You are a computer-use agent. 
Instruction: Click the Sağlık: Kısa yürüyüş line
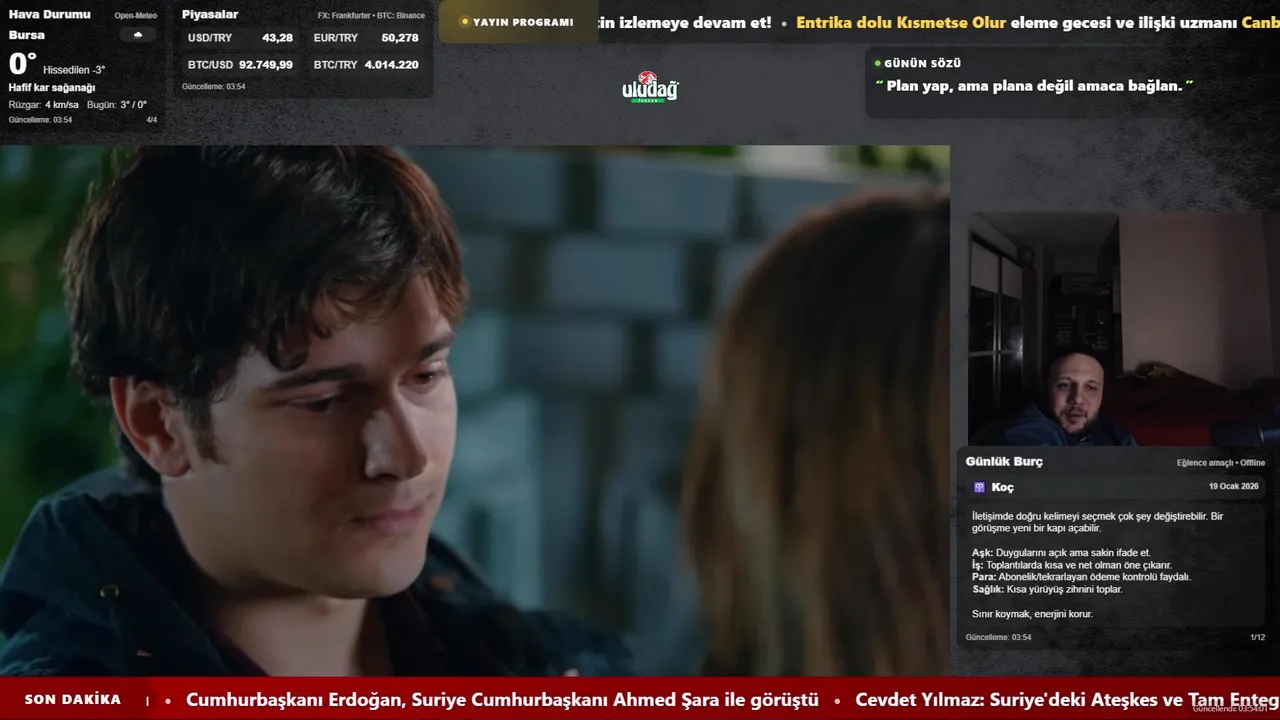(x=1047, y=589)
